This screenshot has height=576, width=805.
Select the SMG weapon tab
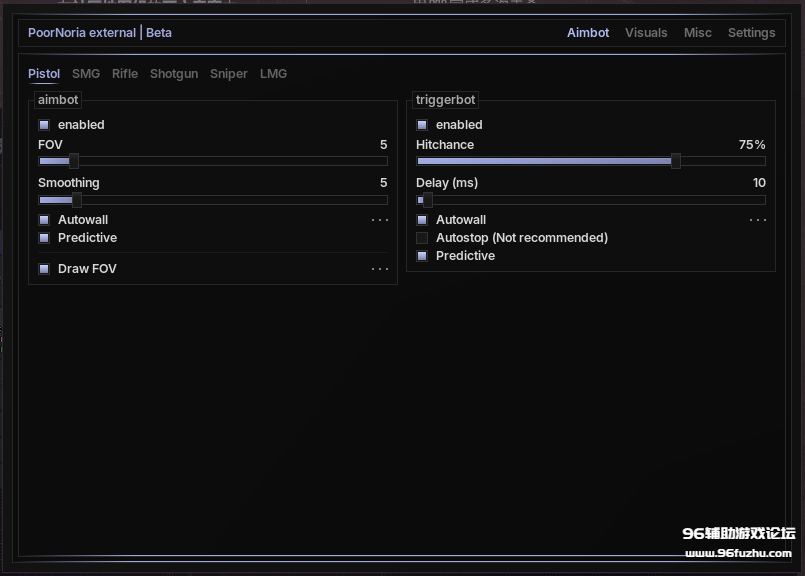coord(86,74)
